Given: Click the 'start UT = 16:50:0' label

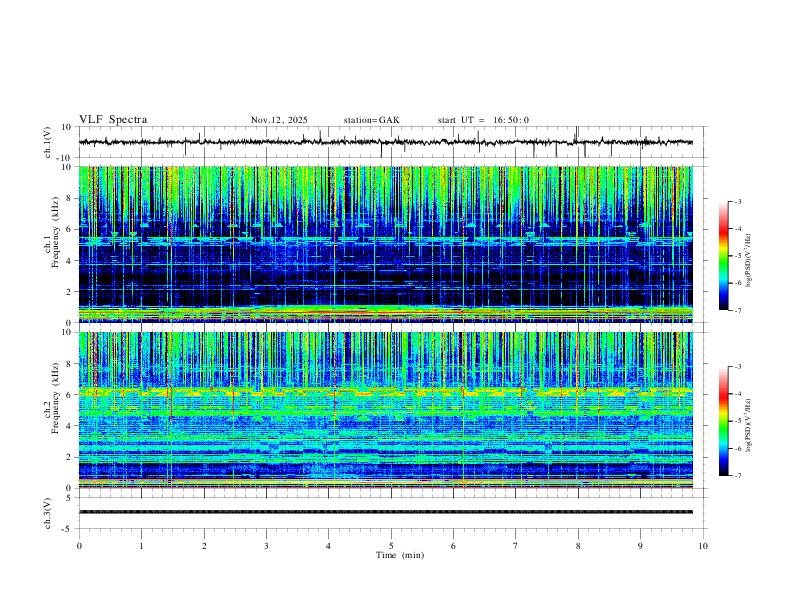Looking at the screenshot, I should [x=483, y=120].
